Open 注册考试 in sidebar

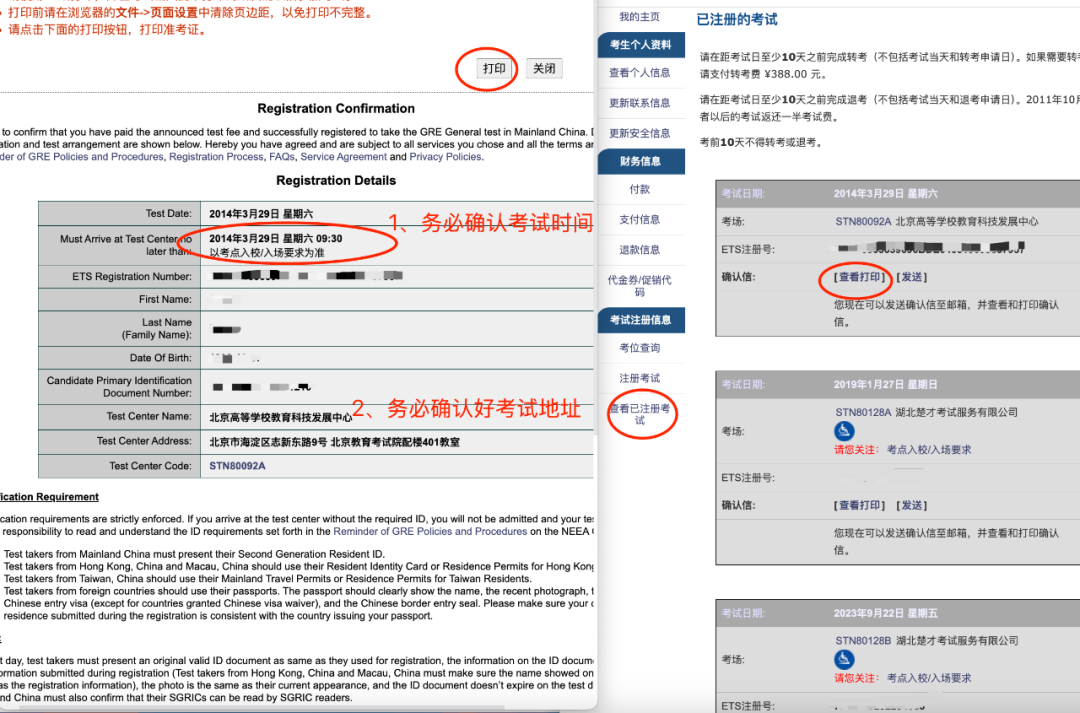point(639,378)
